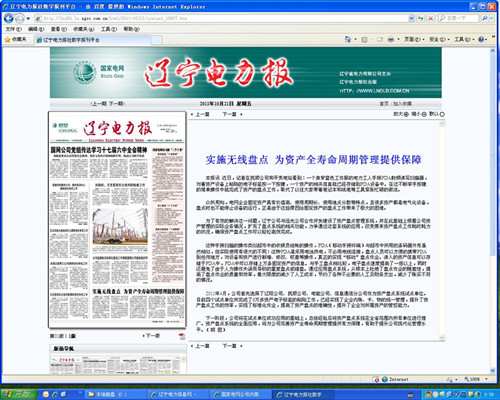Select the 默认 default size circle

pyautogui.click(x=442, y=114)
